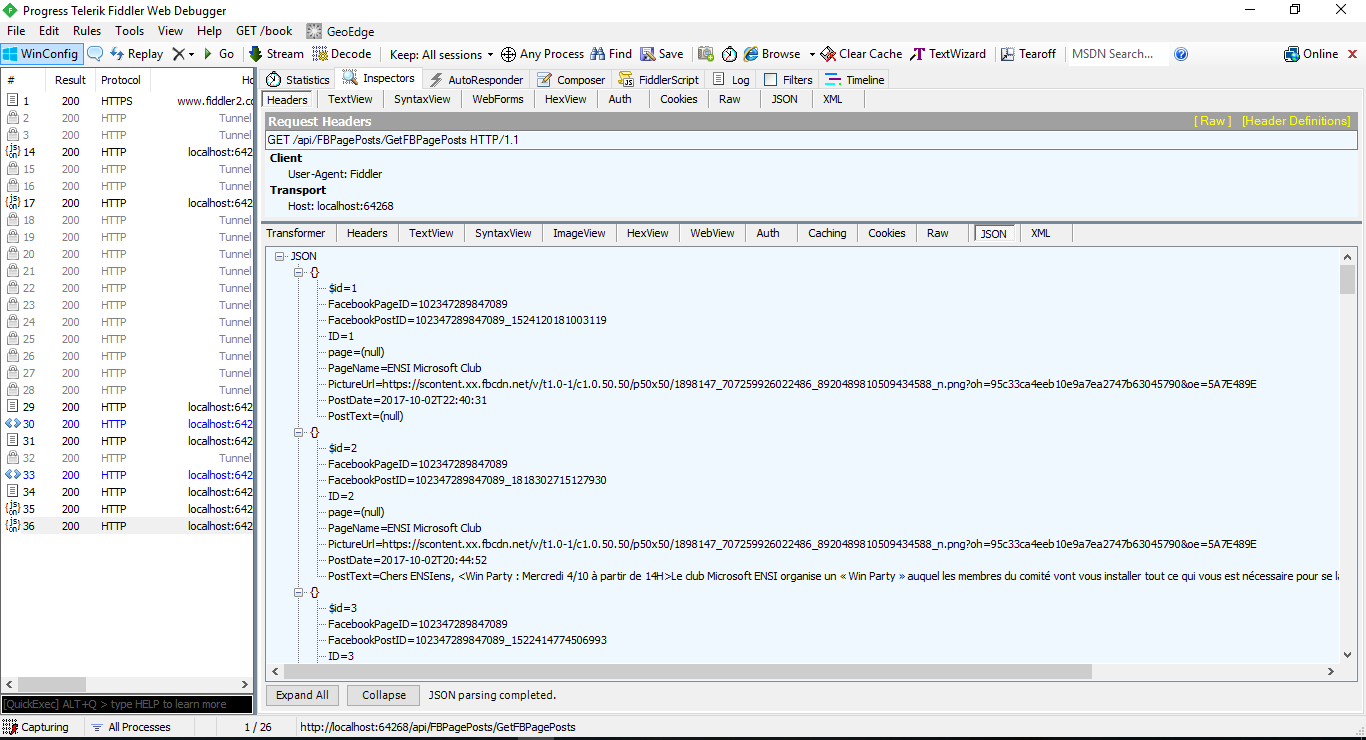Select the response Caching tab

[x=827, y=233]
